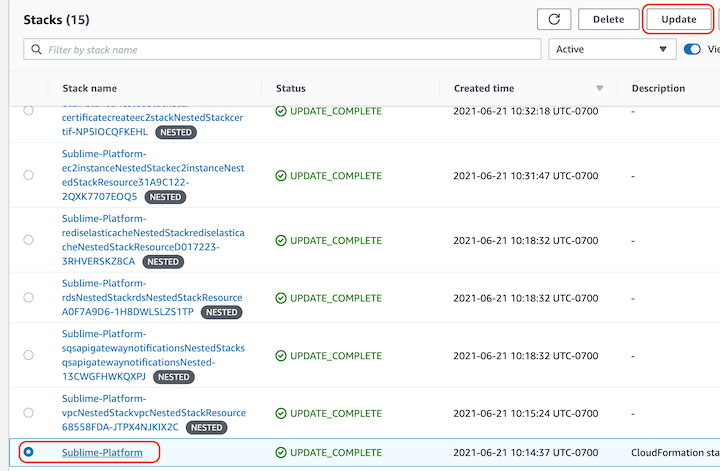Viewport: 720px width, 471px height.
Task: Click the Stack name column header
Action: coord(90,88)
